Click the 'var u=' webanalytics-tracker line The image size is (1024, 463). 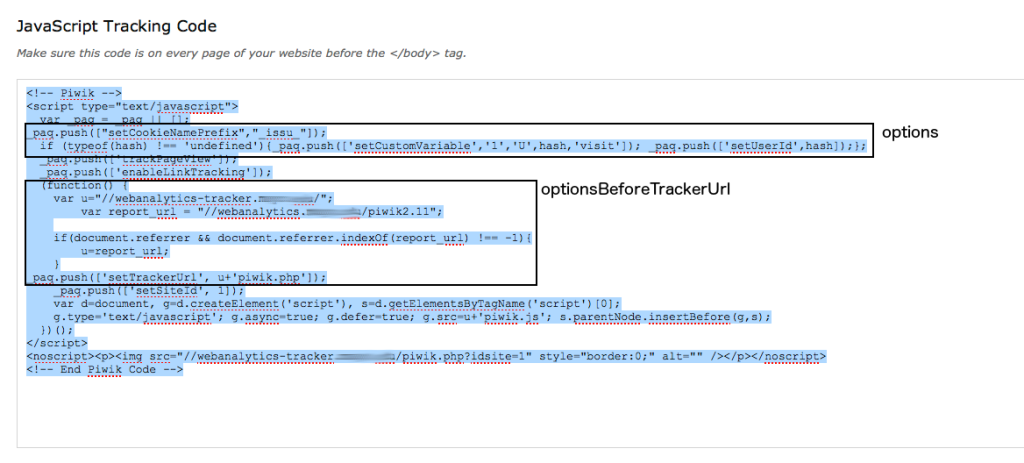tap(194, 199)
